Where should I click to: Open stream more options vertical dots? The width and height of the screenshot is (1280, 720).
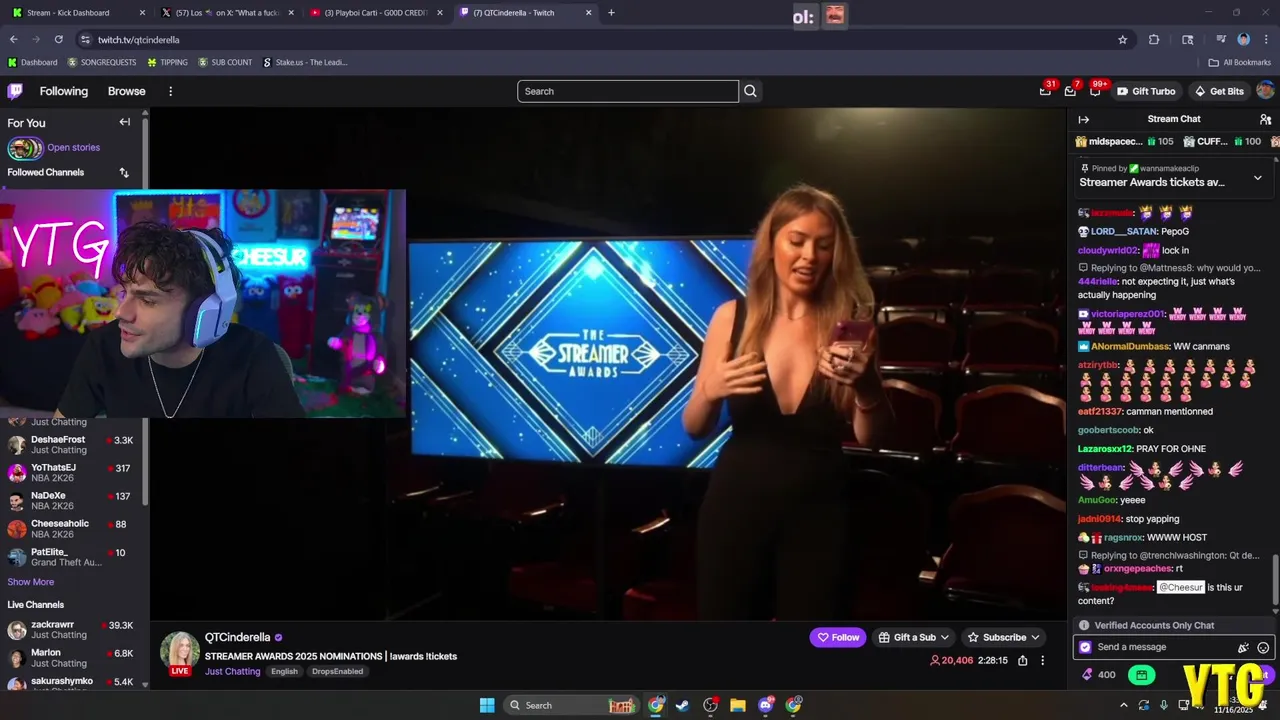coord(1042,660)
